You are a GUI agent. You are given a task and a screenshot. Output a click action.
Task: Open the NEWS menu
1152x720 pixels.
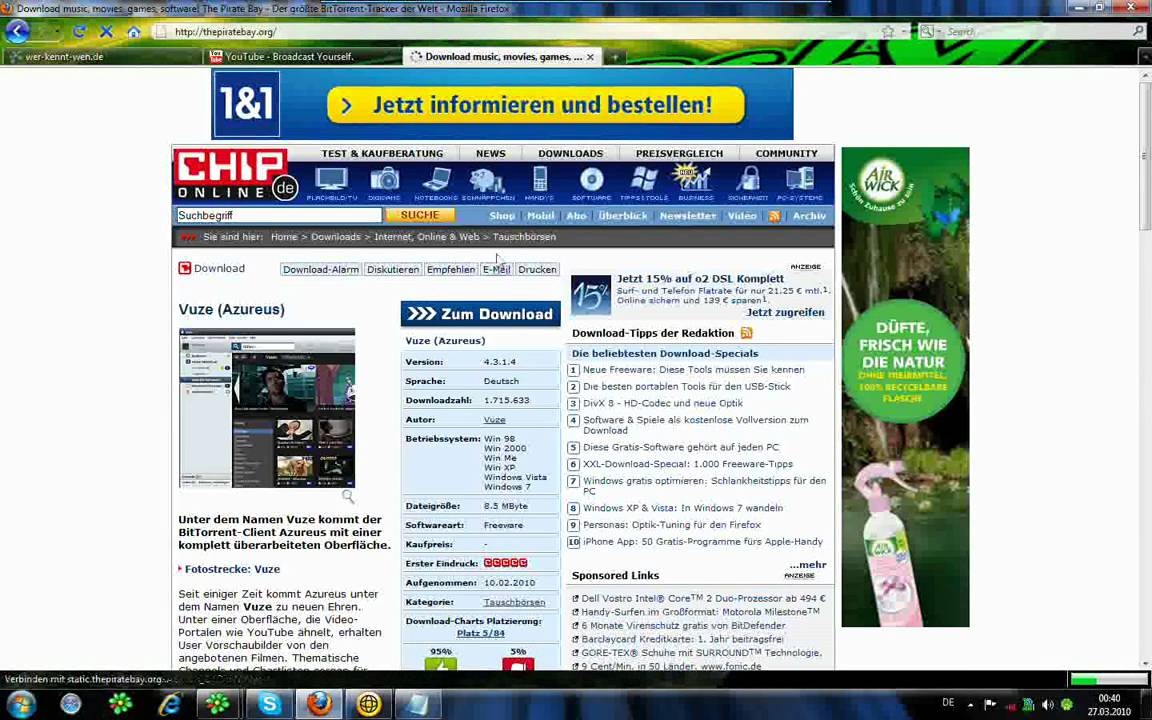[490, 154]
